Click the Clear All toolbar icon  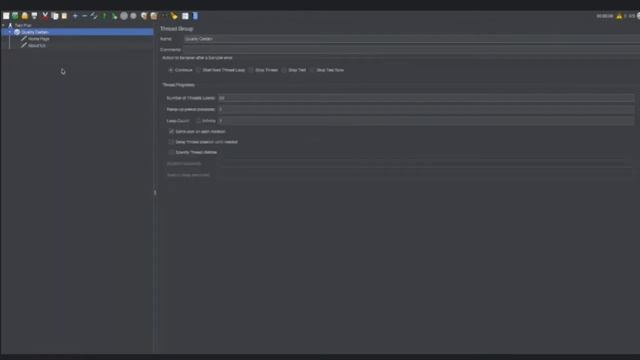(154, 16)
